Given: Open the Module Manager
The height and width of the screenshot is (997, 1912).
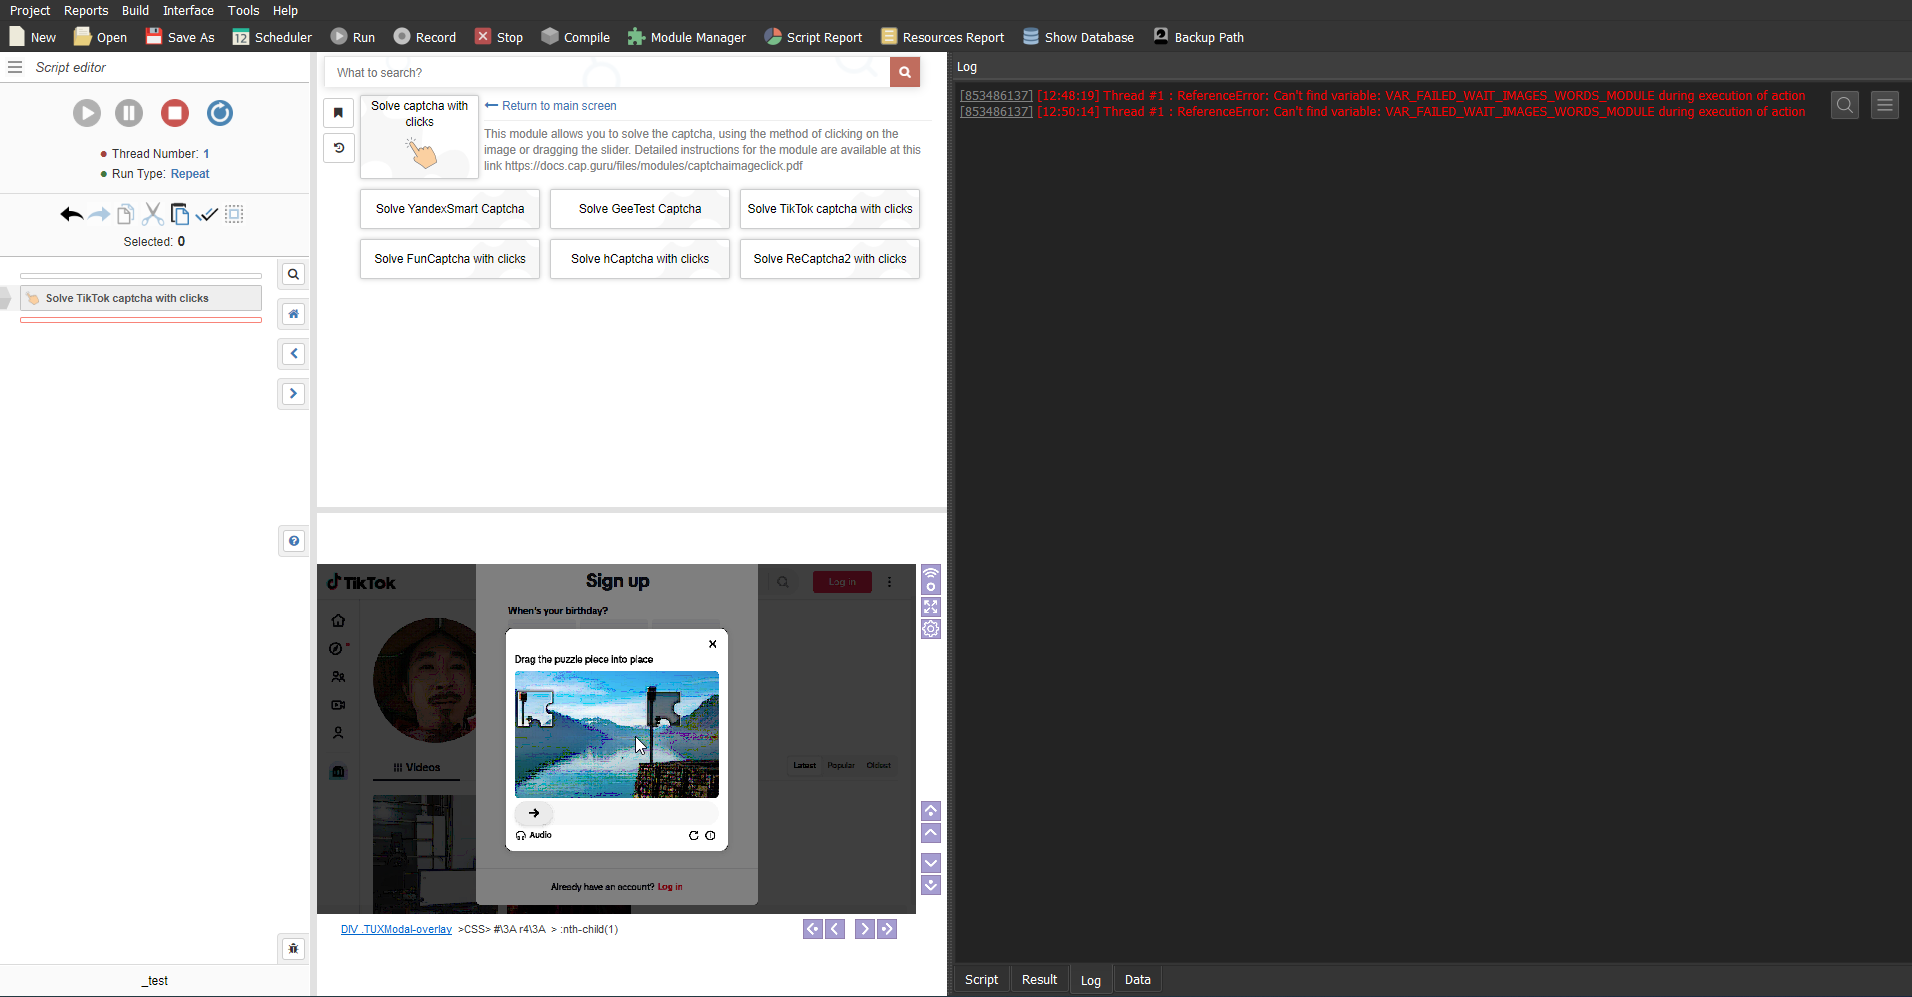Looking at the screenshot, I should coord(687,37).
